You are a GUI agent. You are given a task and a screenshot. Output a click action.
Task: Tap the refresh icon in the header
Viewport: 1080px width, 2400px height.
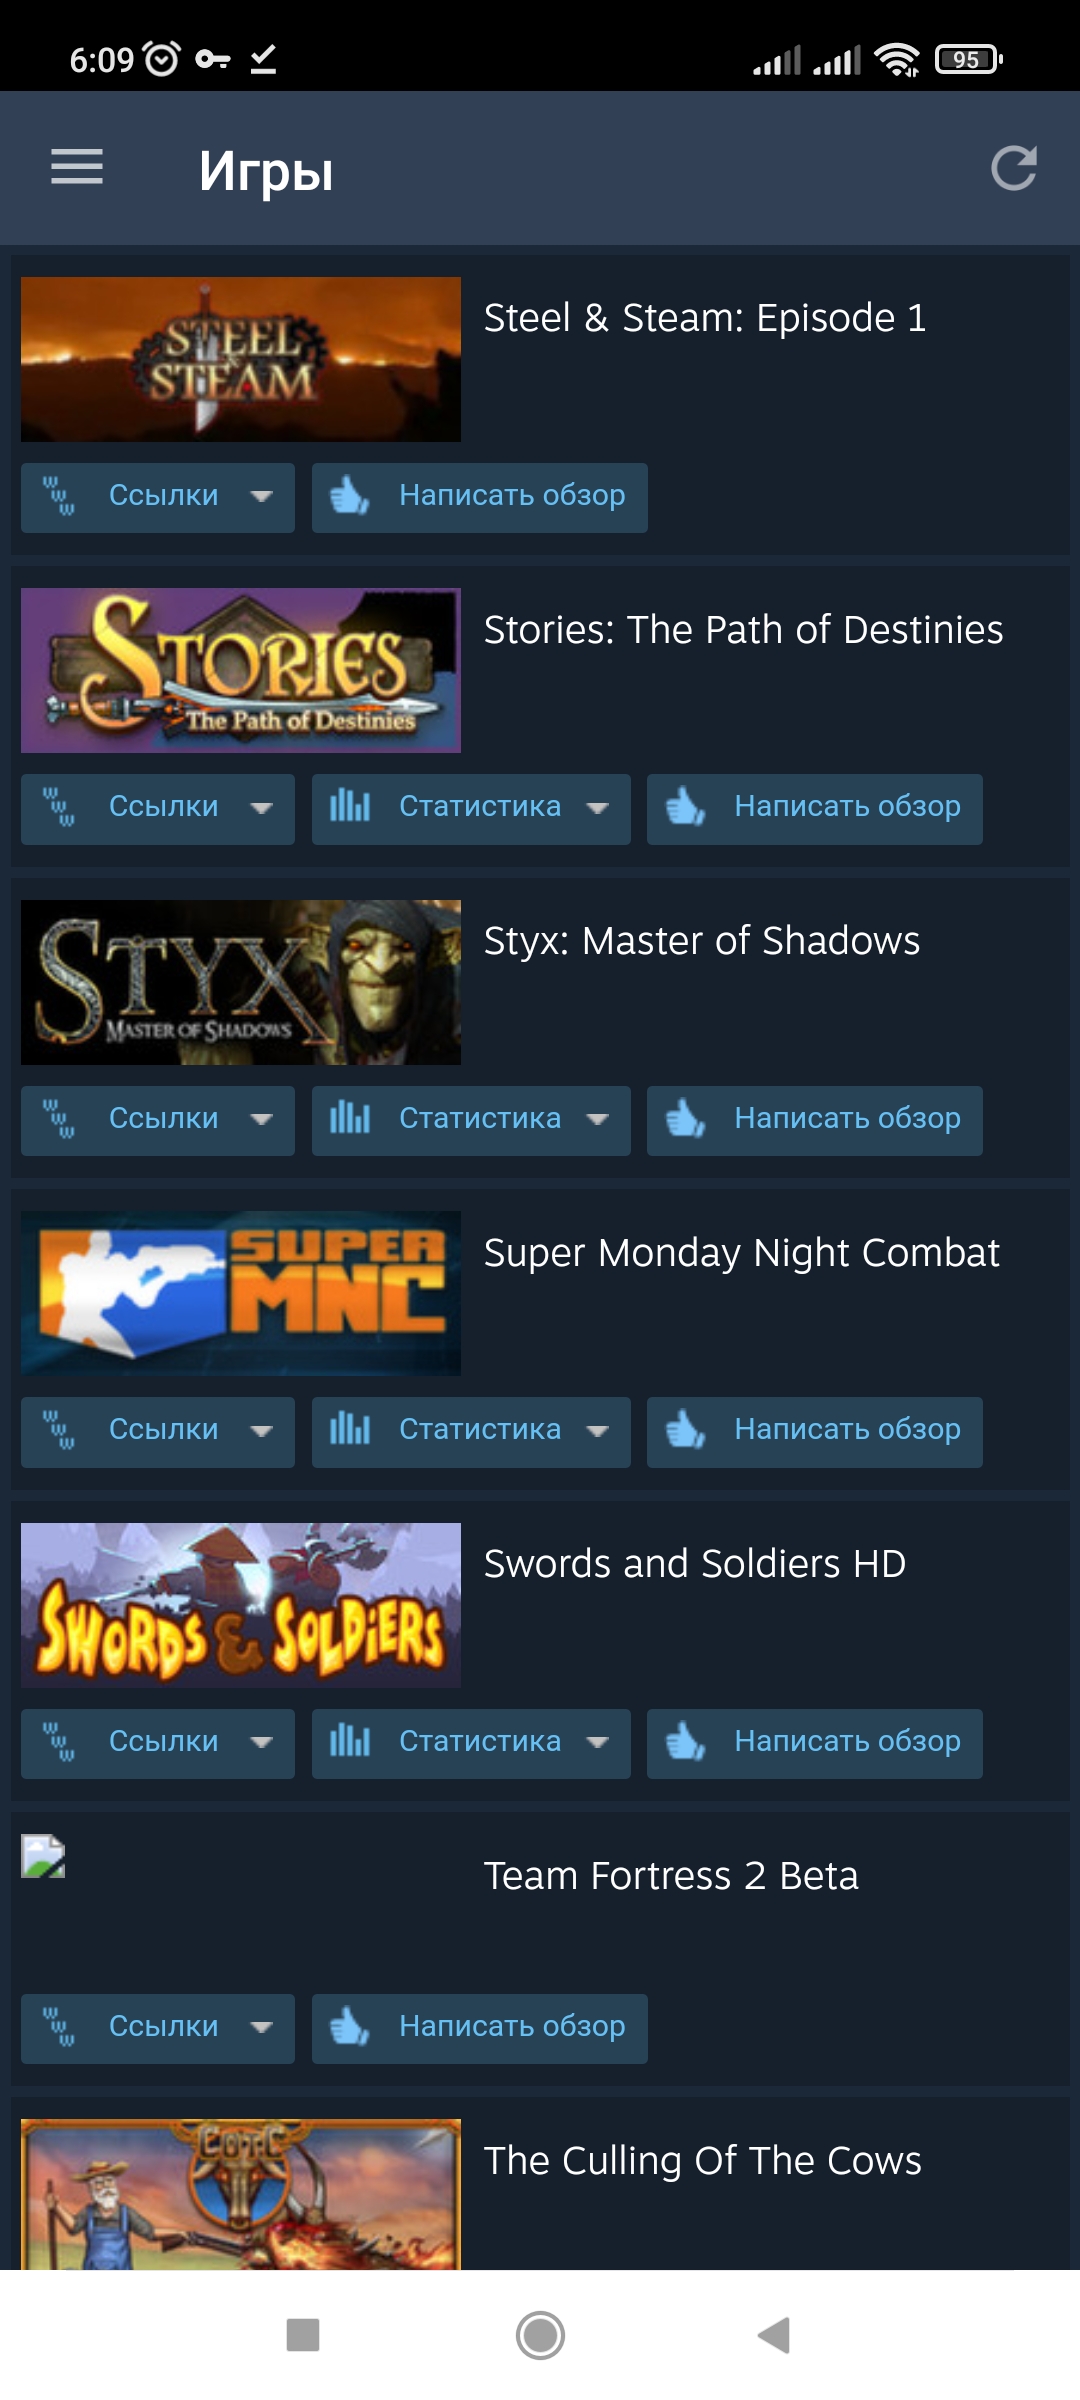(1013, 168)
